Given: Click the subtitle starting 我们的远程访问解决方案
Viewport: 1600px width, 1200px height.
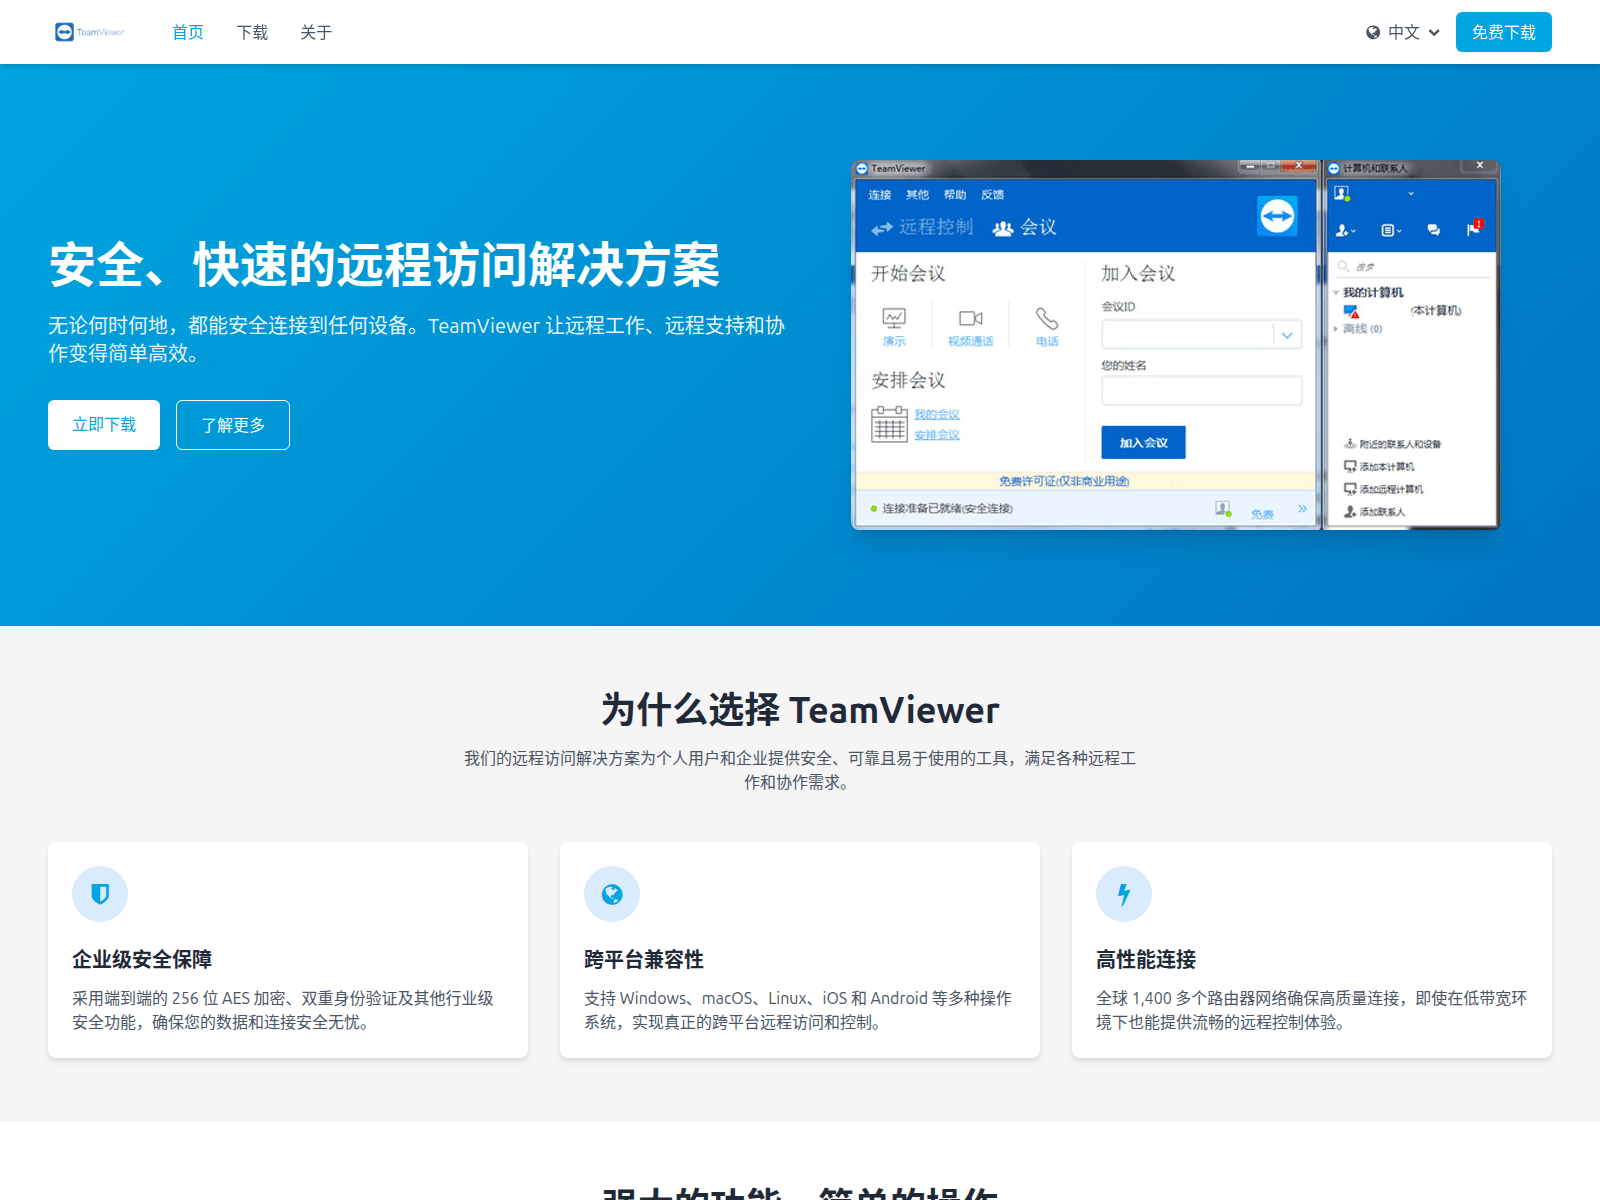Looking at the screenshot, I should tap(800, 770).
